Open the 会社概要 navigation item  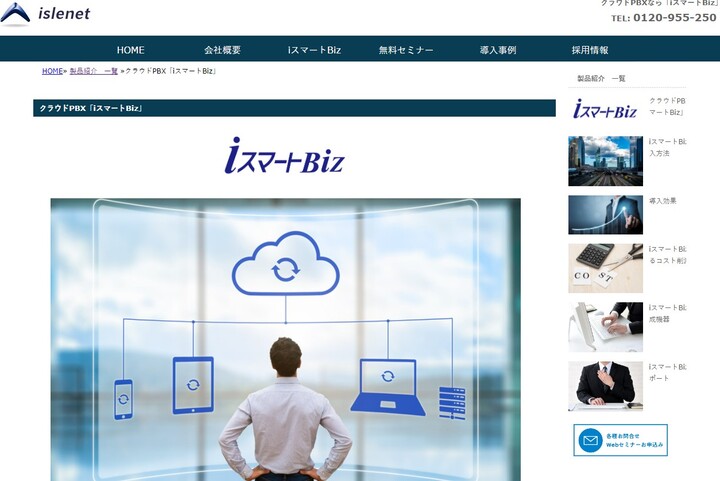coord(222,50)
